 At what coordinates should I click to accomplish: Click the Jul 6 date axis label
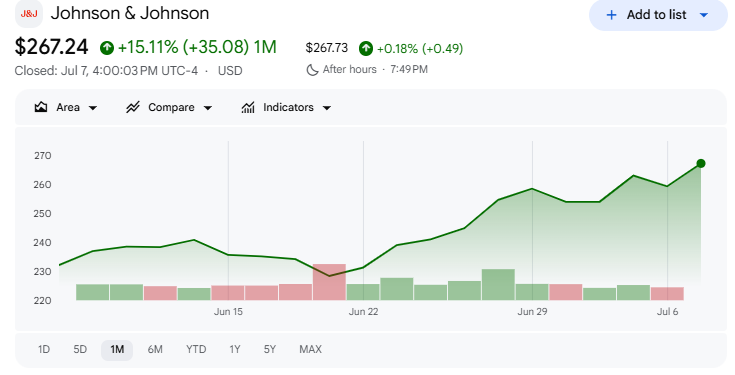point(668,312)
